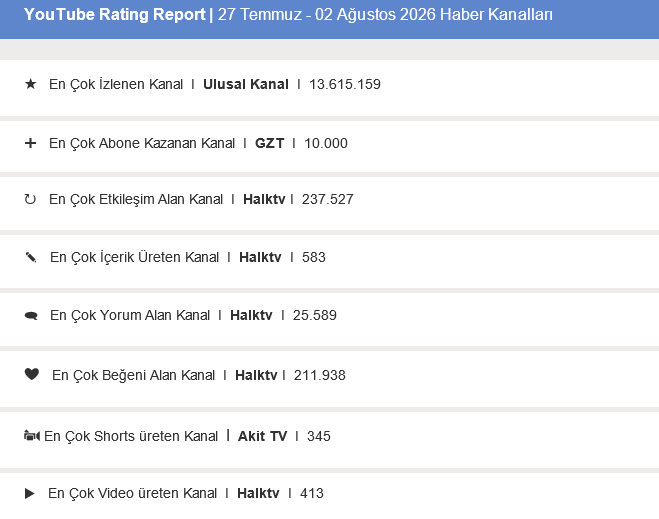659x519 pixels.
Task: Select Akit TV channel name
Action: (x=262, y=436)
